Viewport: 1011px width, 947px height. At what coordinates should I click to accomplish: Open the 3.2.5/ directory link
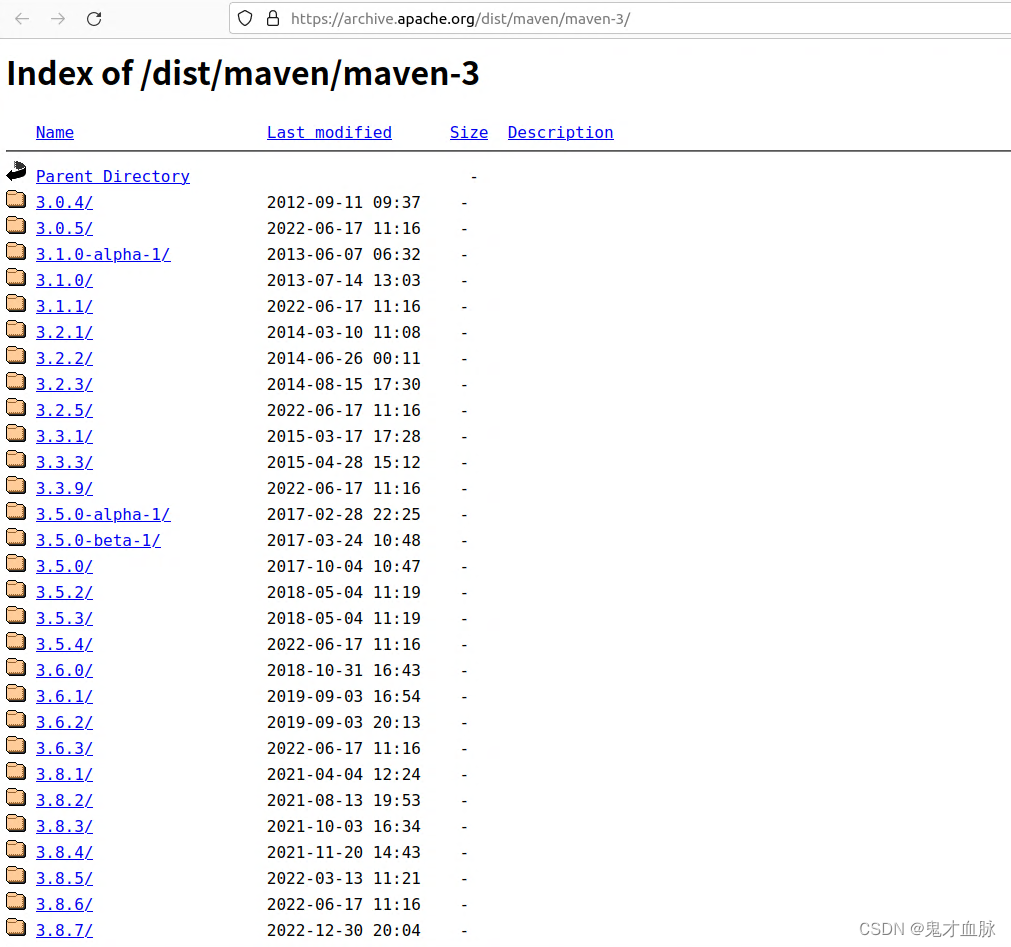[64, 411]
